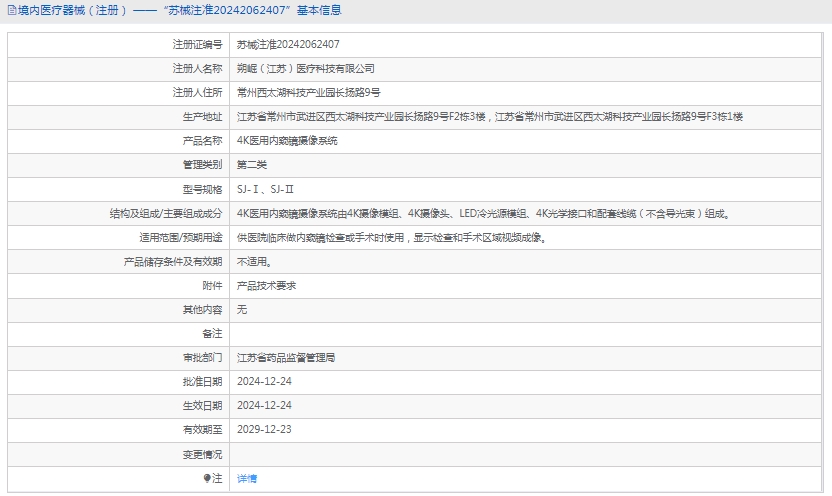Click the 生产地址 value text

tap(490, 117)
